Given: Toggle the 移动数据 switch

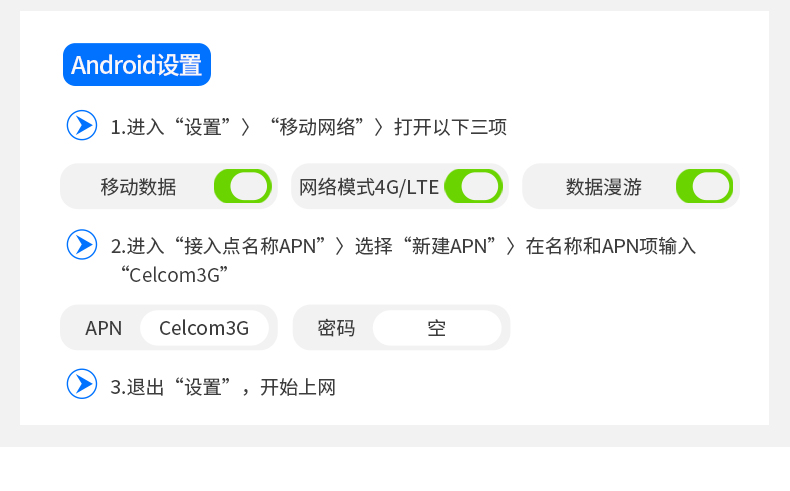Looking at the screenshot, I should click(x=243, y=186).
